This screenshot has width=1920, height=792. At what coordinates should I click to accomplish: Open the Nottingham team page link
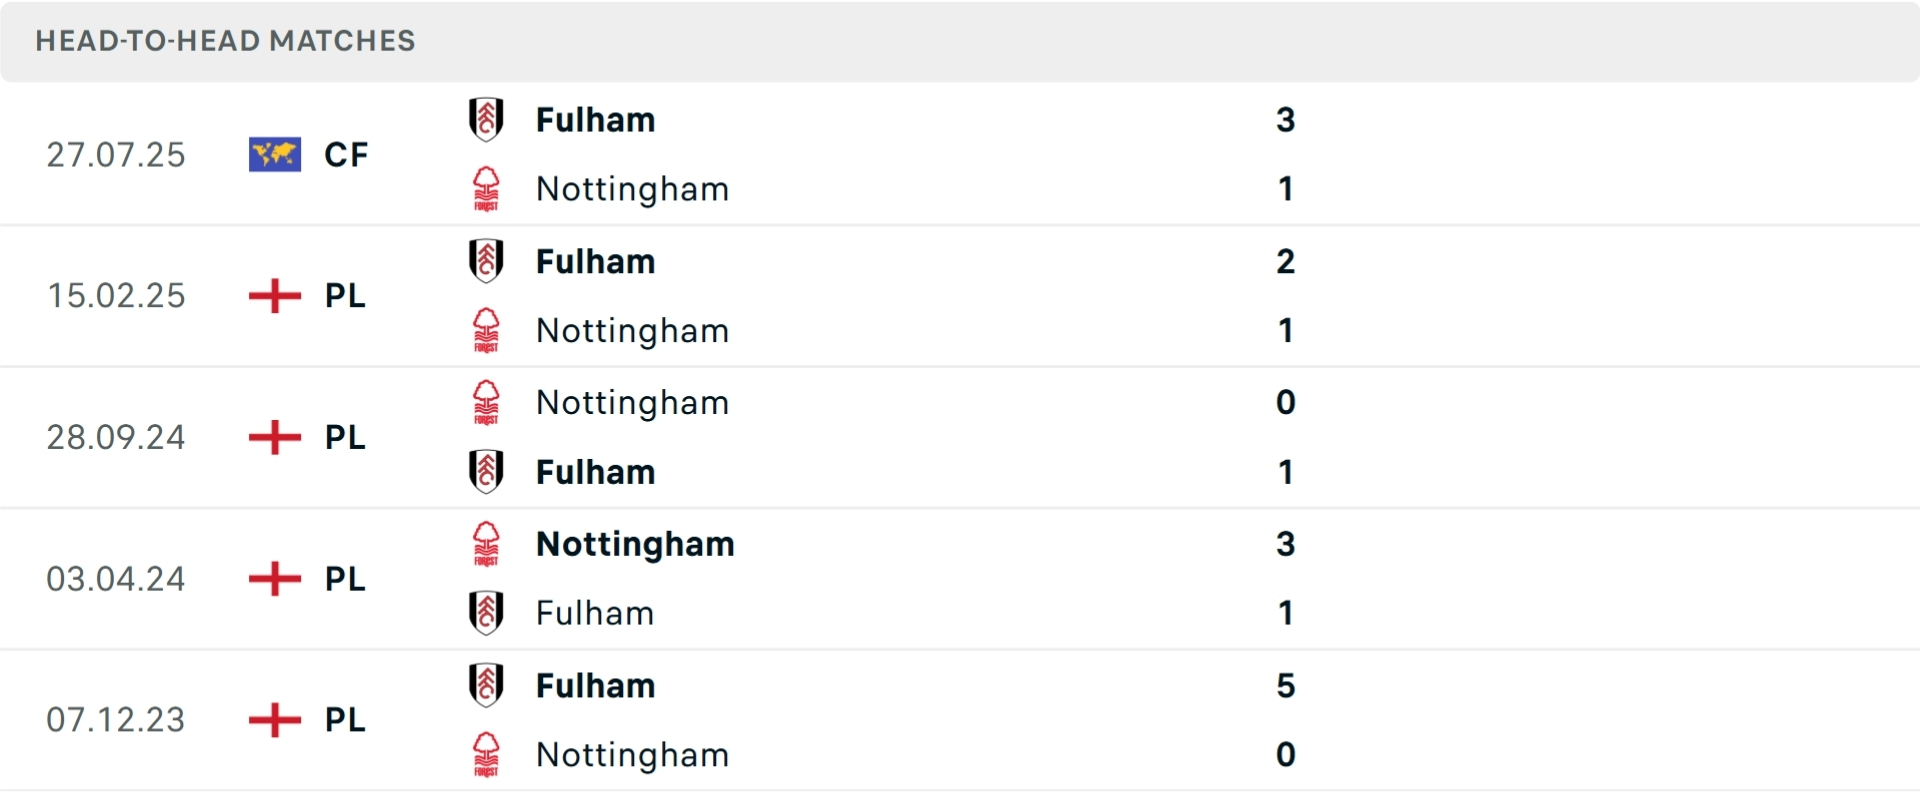(633, 189)
